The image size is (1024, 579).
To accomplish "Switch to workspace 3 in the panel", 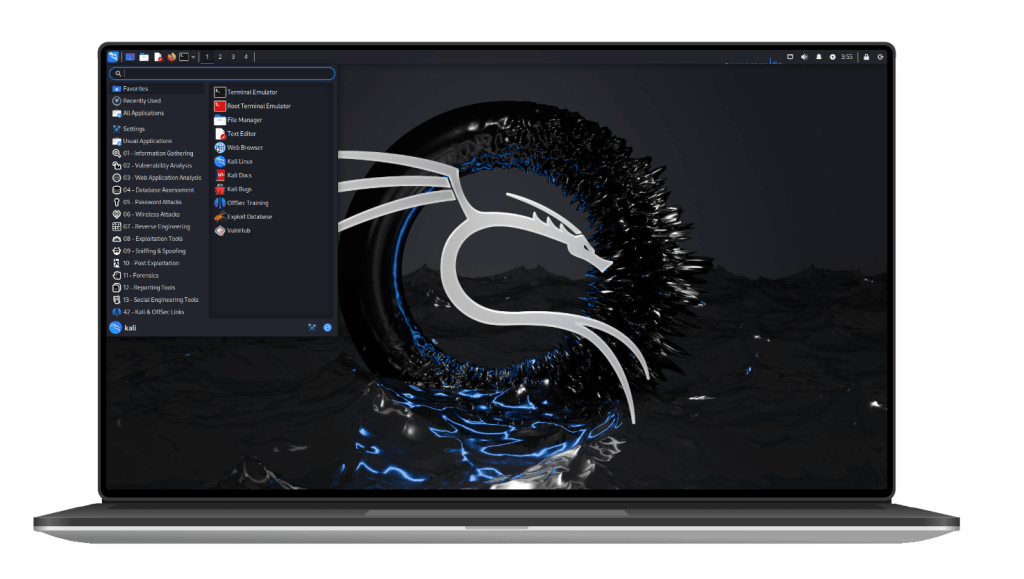I will 232,57.
